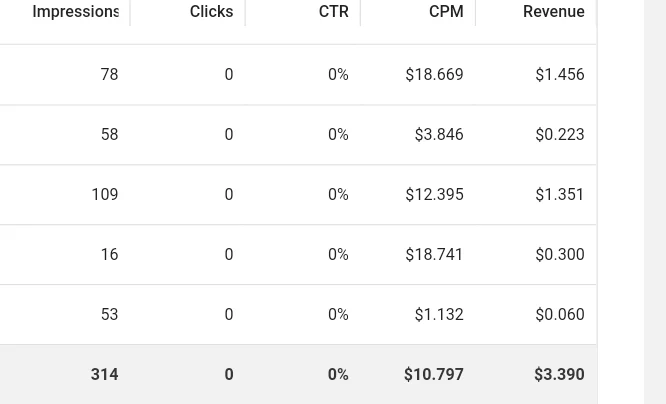This screenshot has height=404, width=666.
Task: Click the $12.395 CPM cell
Action: tap(434, 195)
